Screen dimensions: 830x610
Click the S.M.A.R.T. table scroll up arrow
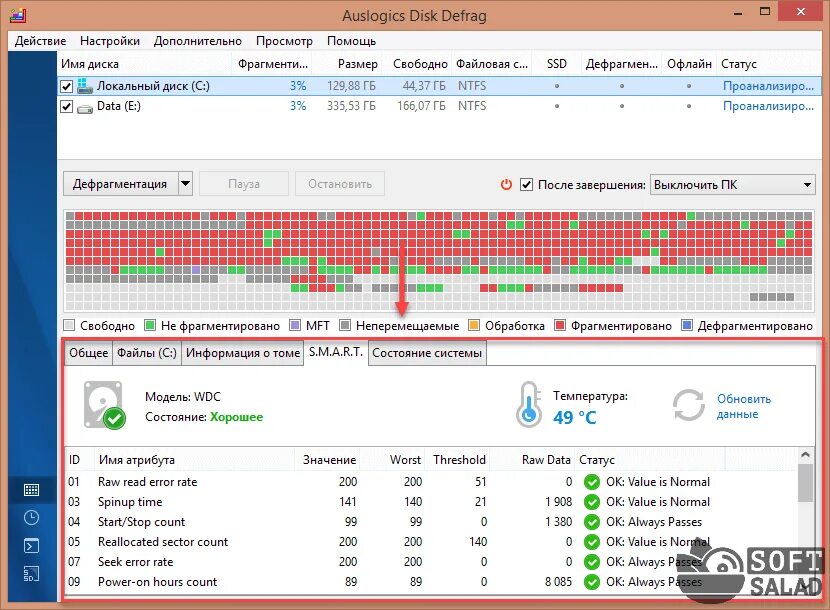805,455
